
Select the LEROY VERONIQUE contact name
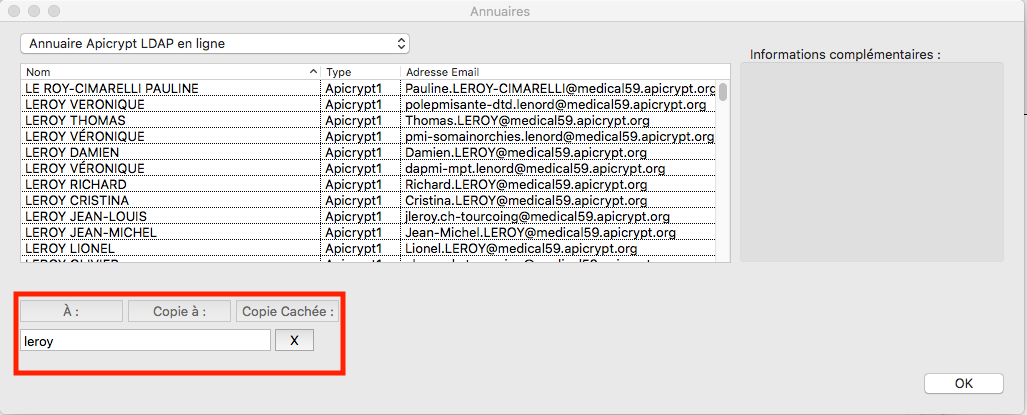click(x=84, y=104)
